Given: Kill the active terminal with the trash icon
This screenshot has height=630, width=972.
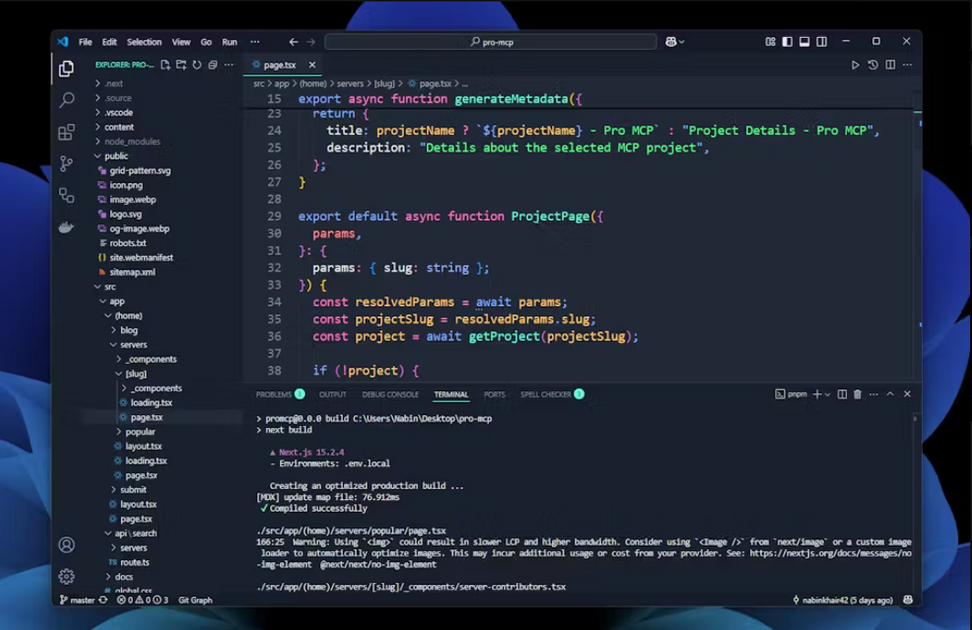Looking at the screenshot, I should (858, 394).
